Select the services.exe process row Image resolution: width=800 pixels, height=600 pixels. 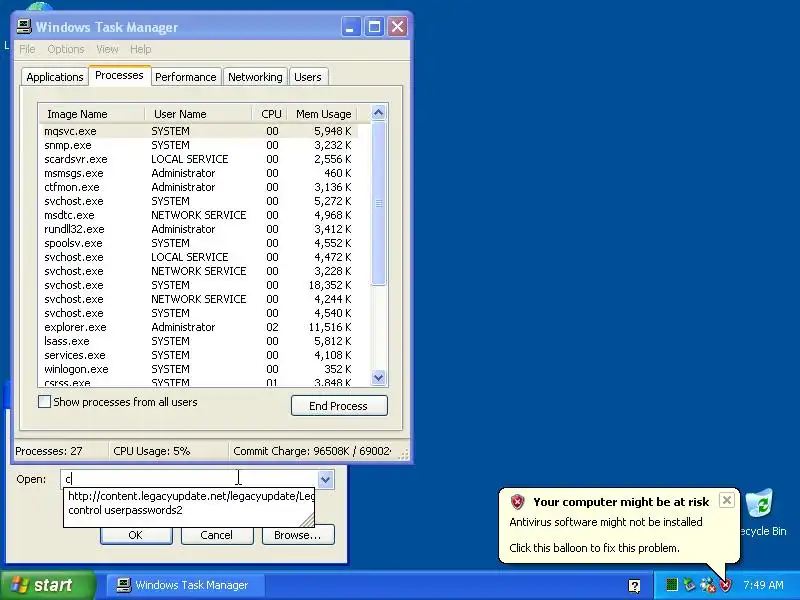[198, 355]
